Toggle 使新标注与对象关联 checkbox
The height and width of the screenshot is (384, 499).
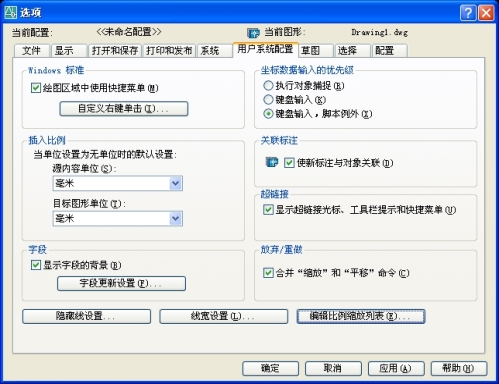pyautogui.click(x=289, y=163)
